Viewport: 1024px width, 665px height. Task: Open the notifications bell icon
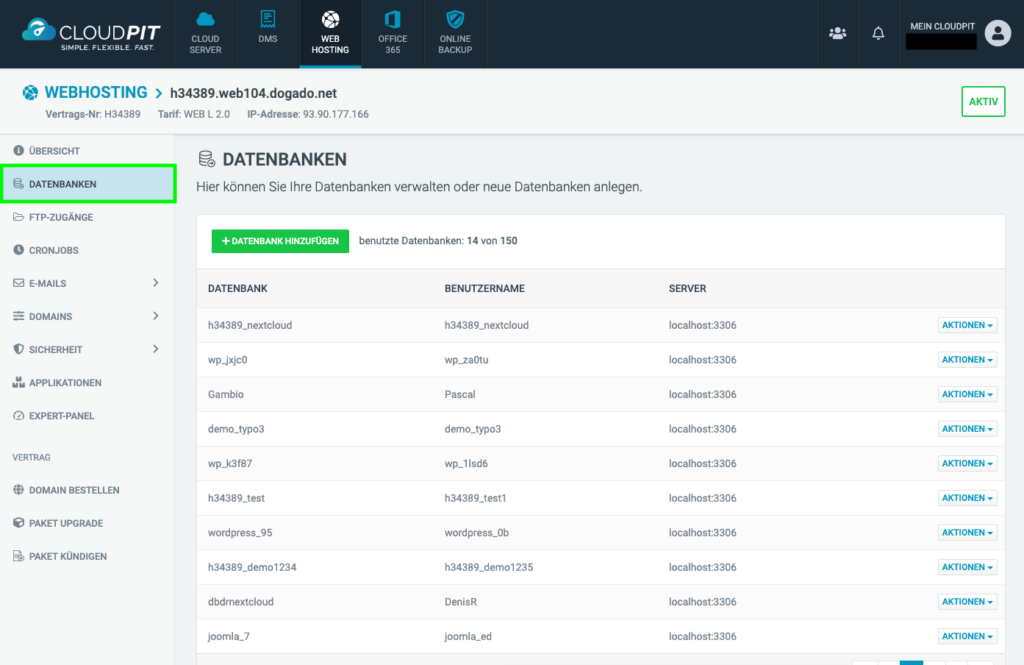pyautogui.click(x=877, y=33)
